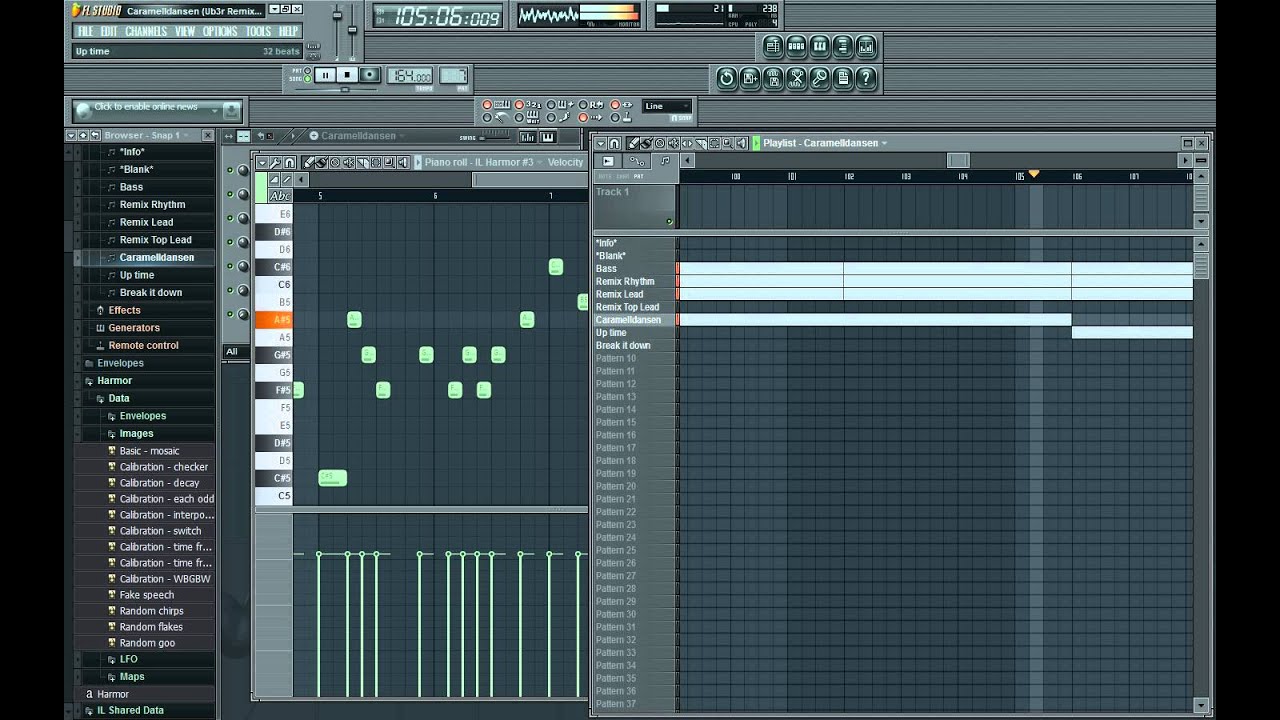Open the Mixer shortcut icon
Viewport: 1280px width, 720px height.
tap(866, 46)
